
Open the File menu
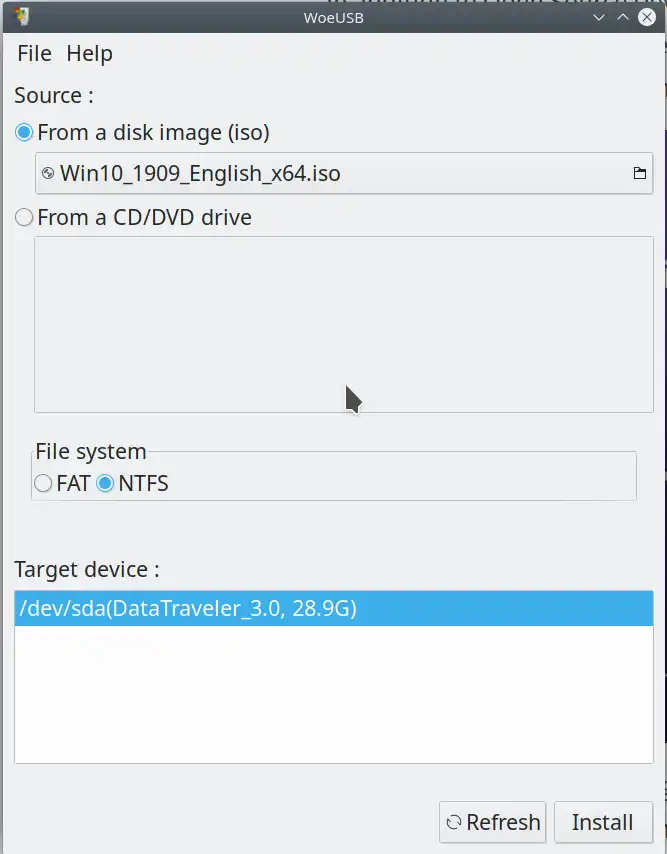click(x=34, y=53)
